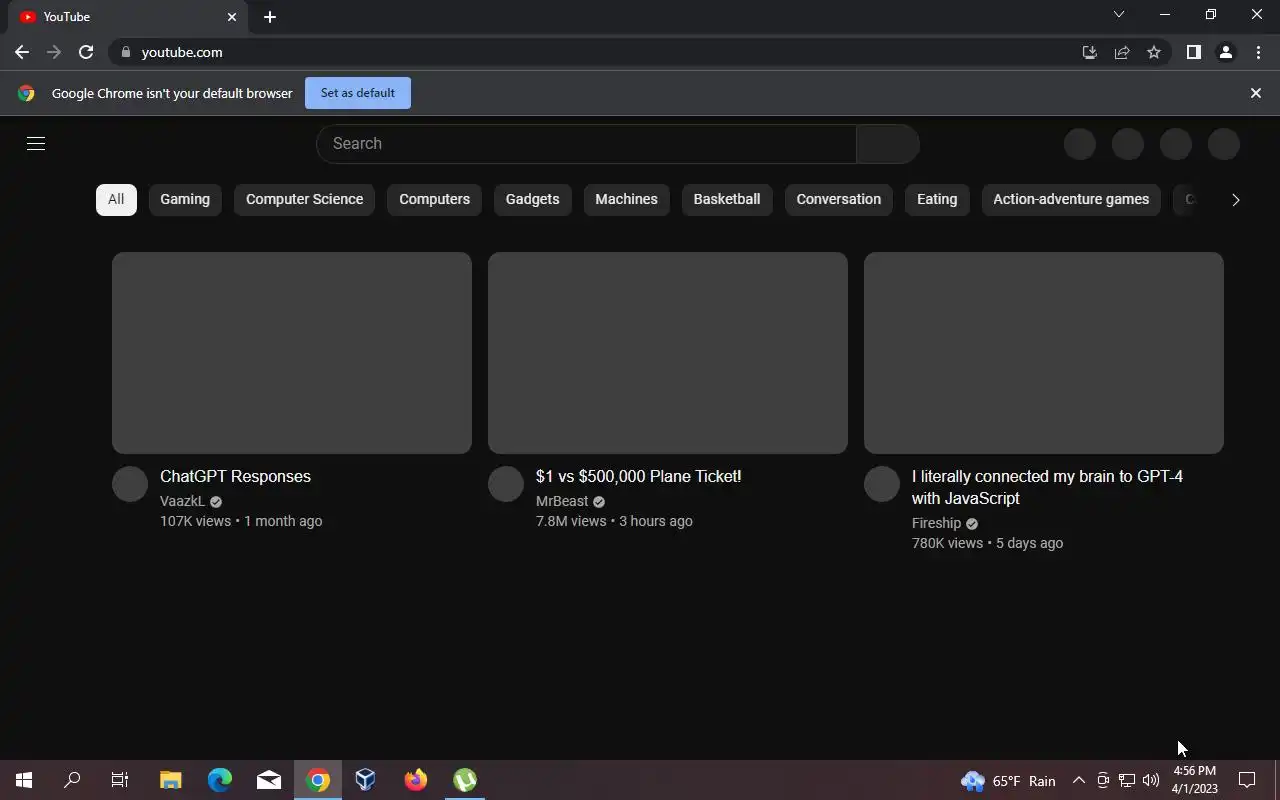Open the notification center icon

coord(1247,780)
